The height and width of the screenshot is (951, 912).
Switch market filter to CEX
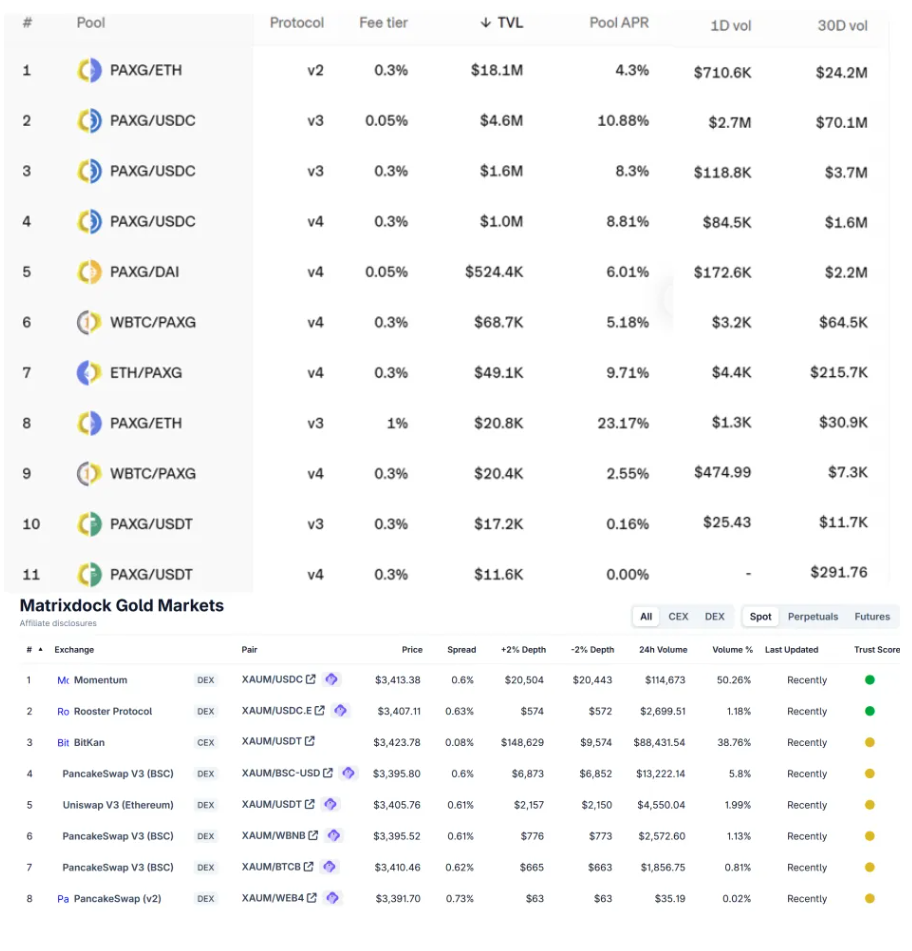pyautogui.click(x=678, y=617)
